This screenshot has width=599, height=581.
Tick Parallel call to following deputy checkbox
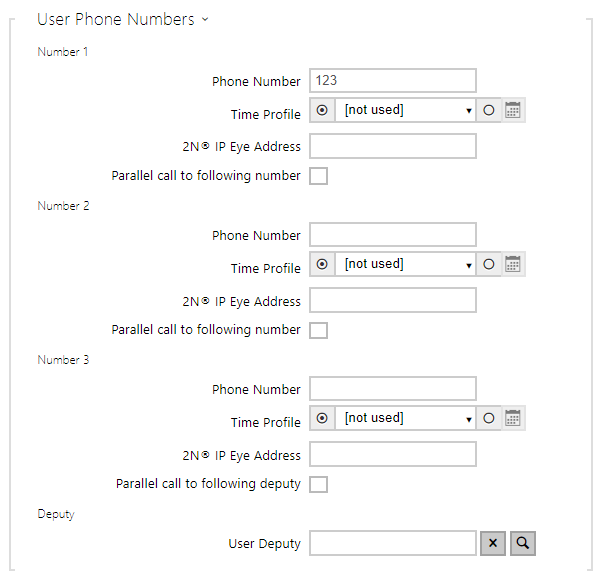pos(319,484)
